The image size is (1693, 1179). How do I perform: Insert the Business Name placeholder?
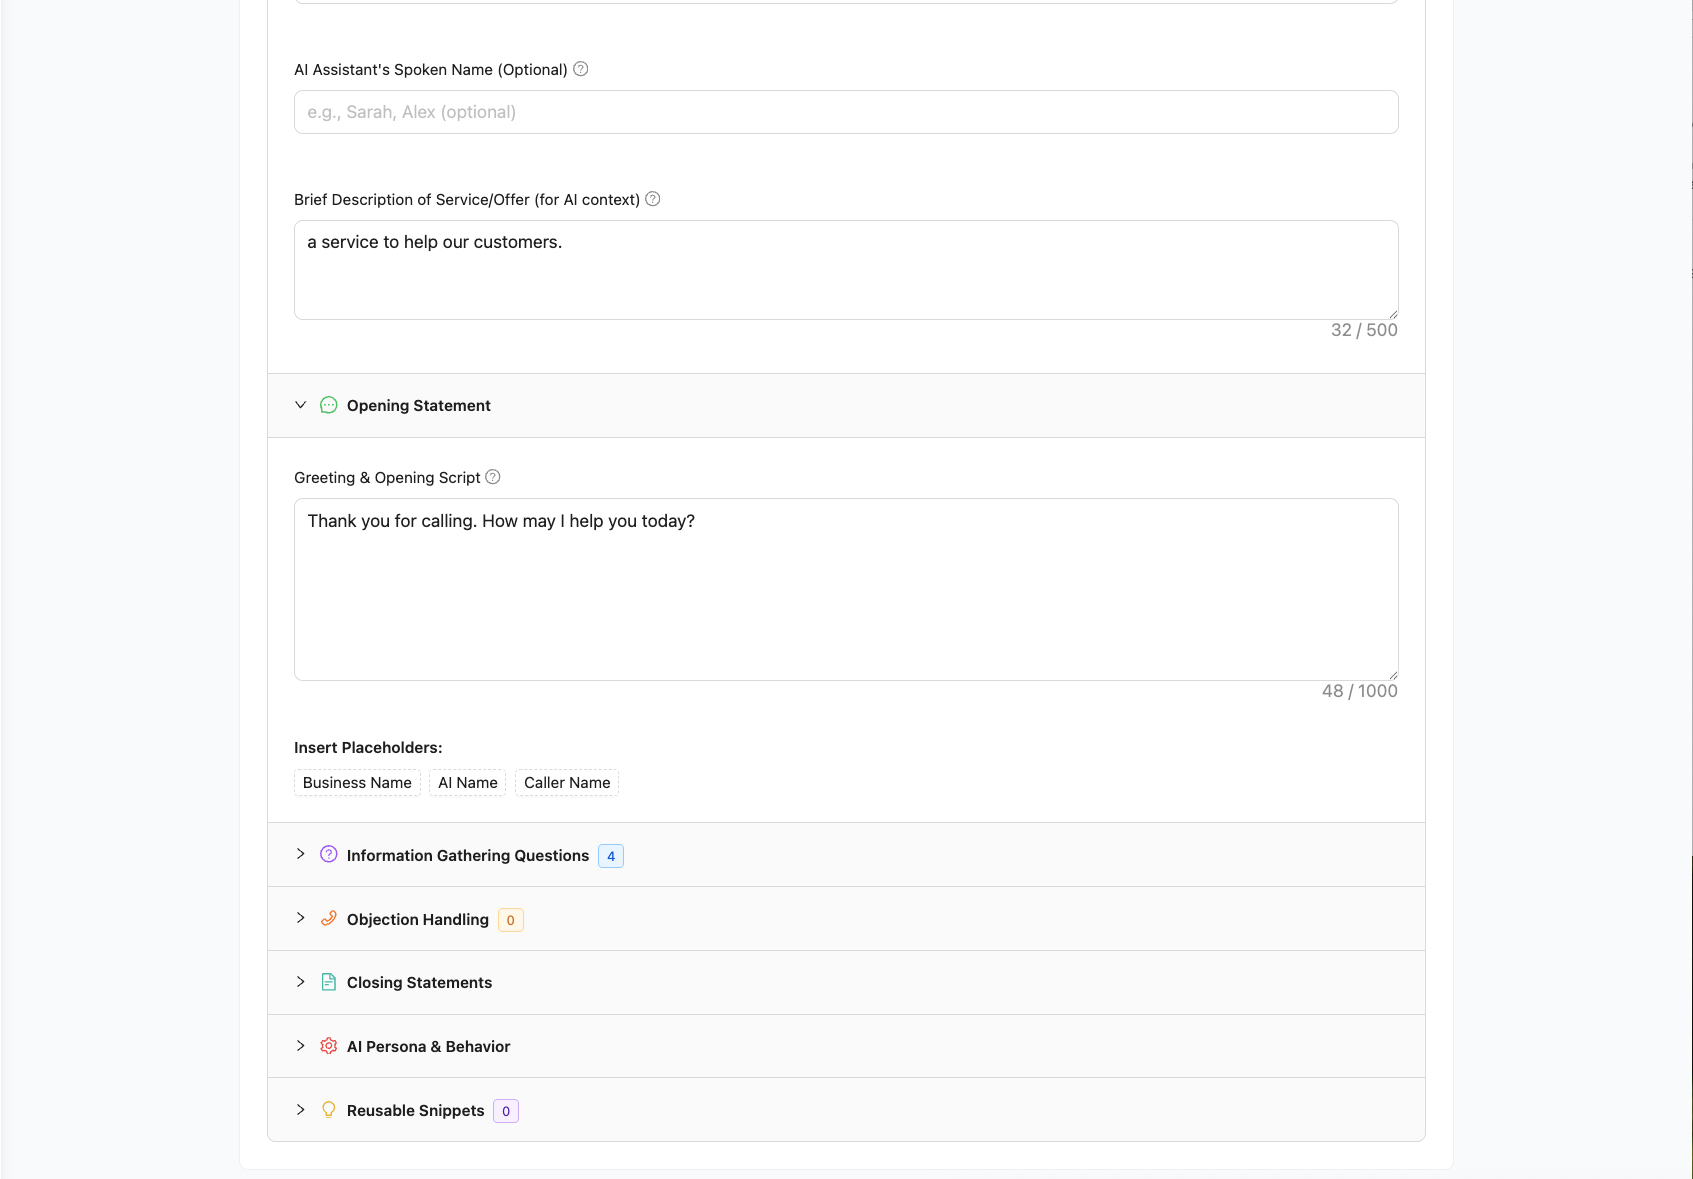tap(356, 782)
